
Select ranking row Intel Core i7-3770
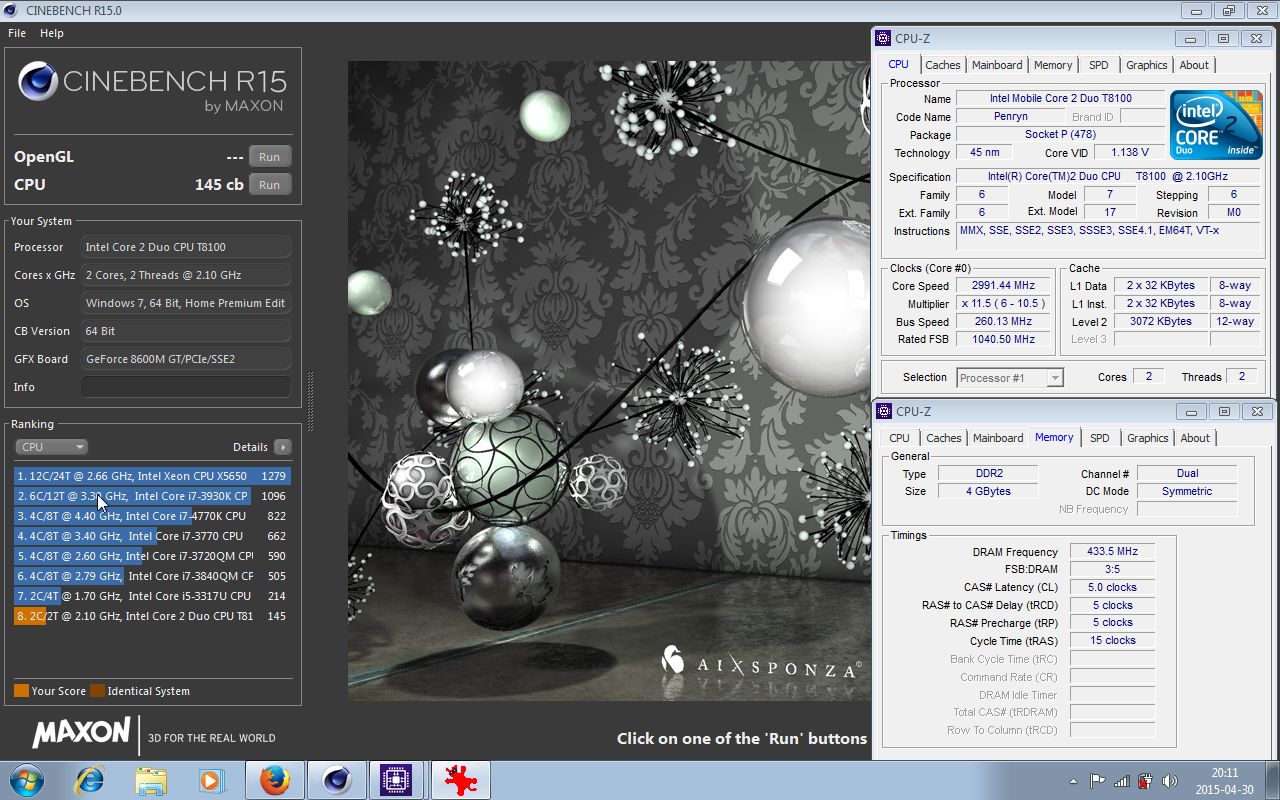pyautogui.click(x=152, y=536)
